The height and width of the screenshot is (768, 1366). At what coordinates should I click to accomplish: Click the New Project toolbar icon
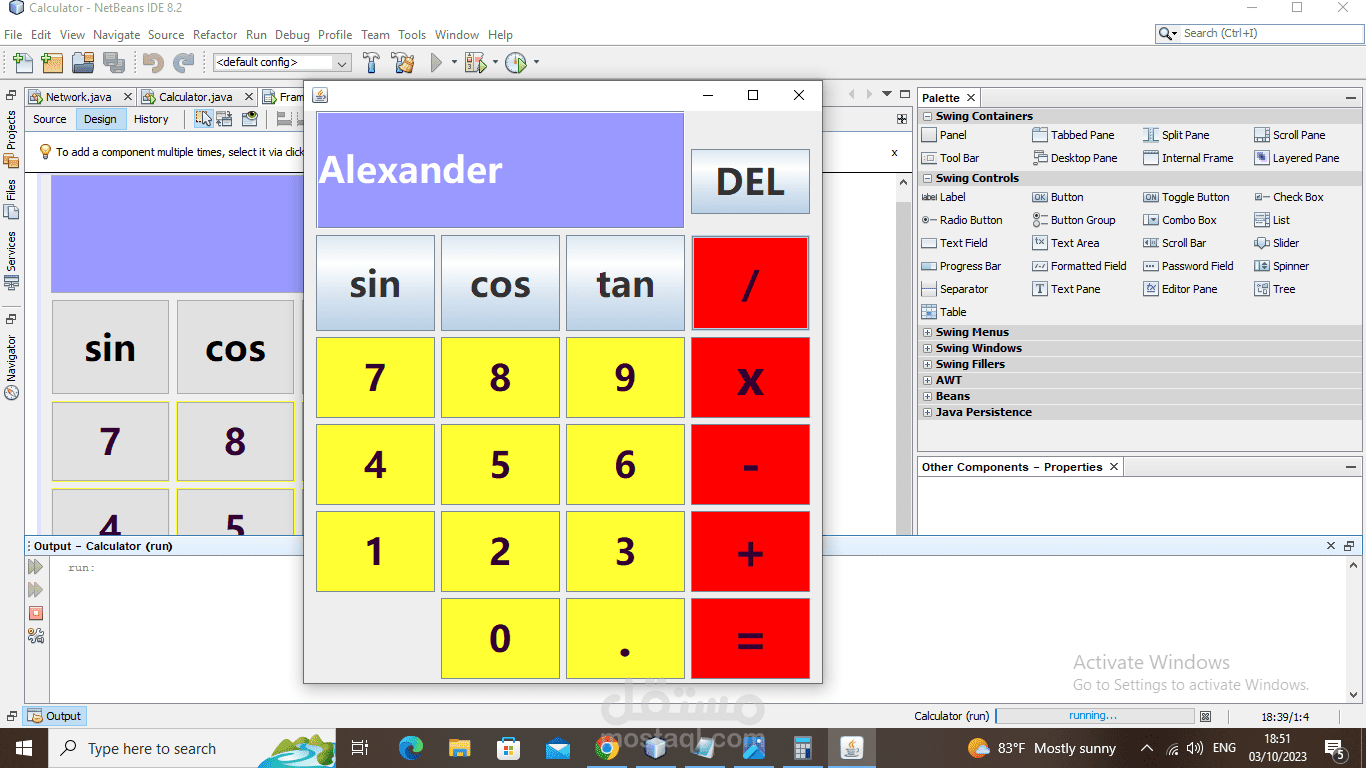point(52,63)
